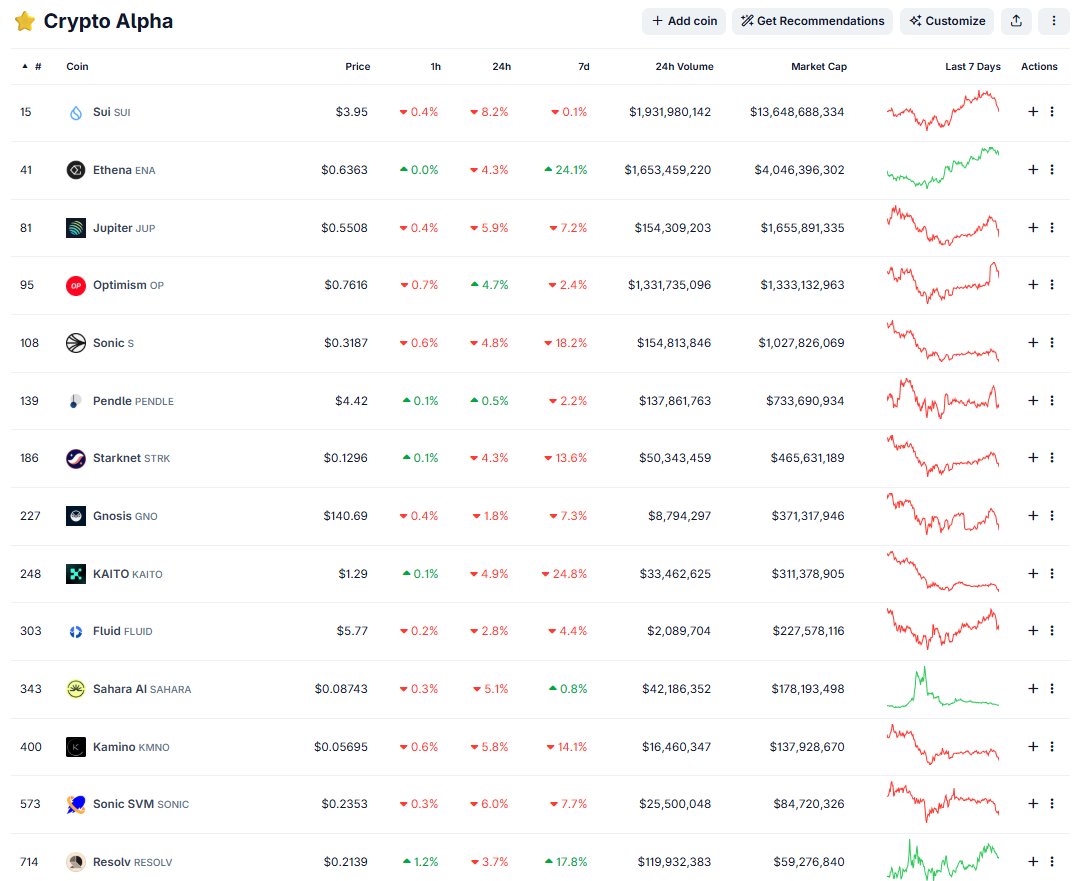This screenshot has width=1079, height=881.
Task: Open the Optimism OP coin link
Action: (x=128, y=285)
